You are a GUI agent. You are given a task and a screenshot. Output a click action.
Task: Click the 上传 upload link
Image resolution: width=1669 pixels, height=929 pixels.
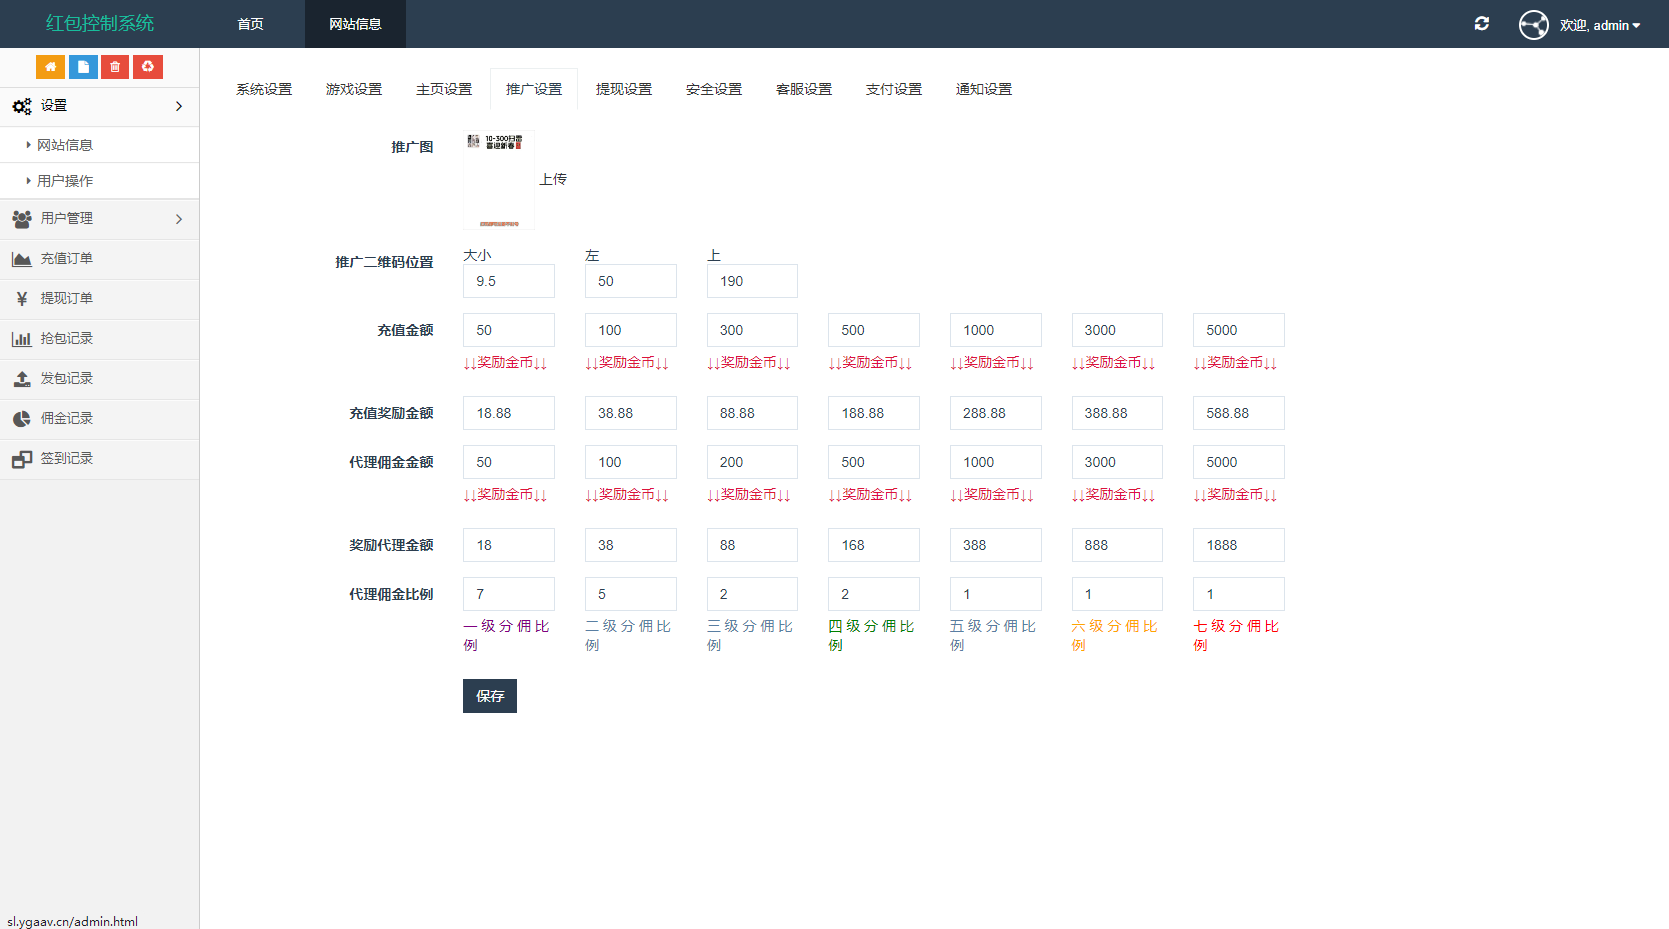coord(554,178)
